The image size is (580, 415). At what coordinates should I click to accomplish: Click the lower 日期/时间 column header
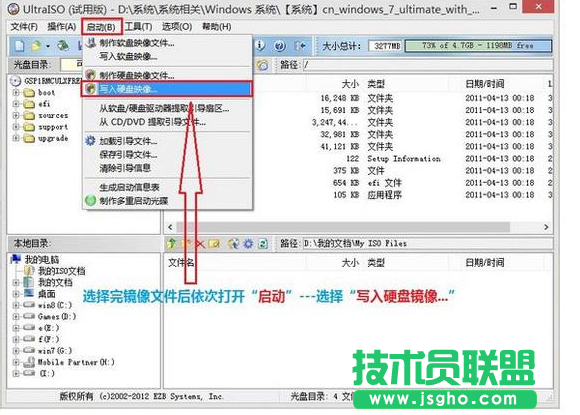[x=485, y=263]
